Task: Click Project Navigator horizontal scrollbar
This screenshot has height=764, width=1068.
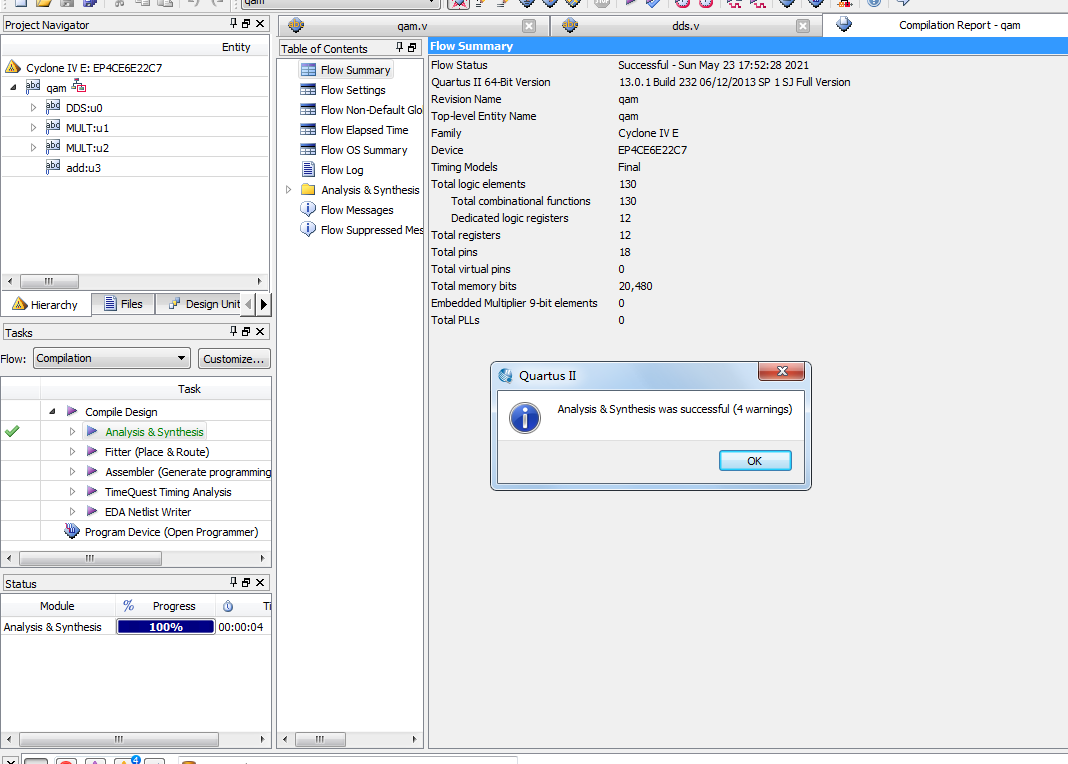Action: click(49, 281)
